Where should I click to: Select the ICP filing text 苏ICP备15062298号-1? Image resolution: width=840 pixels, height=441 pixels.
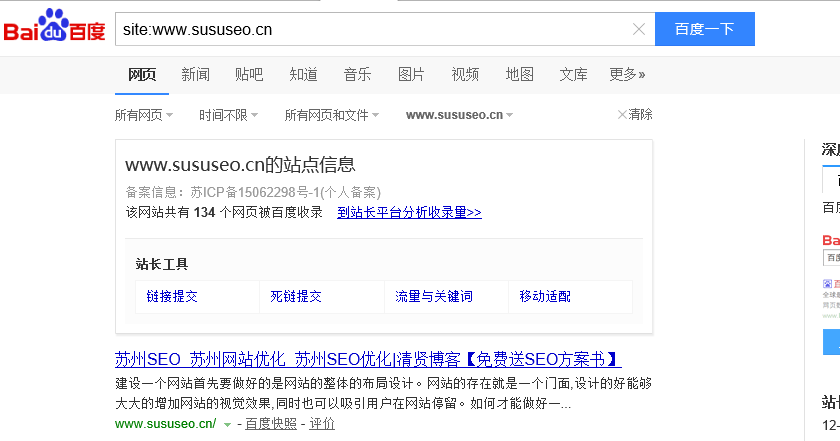255,192
